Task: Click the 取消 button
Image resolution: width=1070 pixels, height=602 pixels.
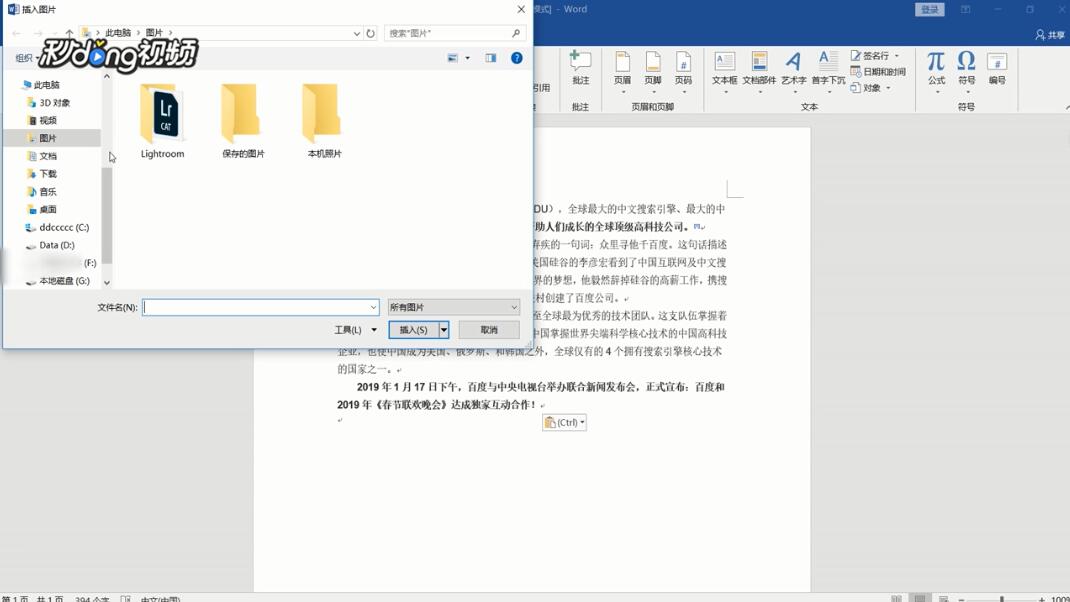Action: (489, 330)
